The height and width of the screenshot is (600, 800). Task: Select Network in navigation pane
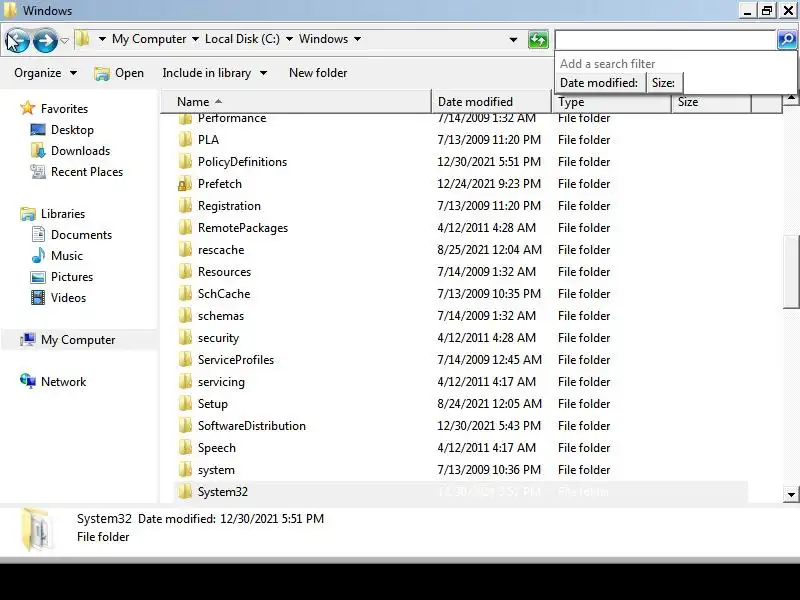point(53,382)
